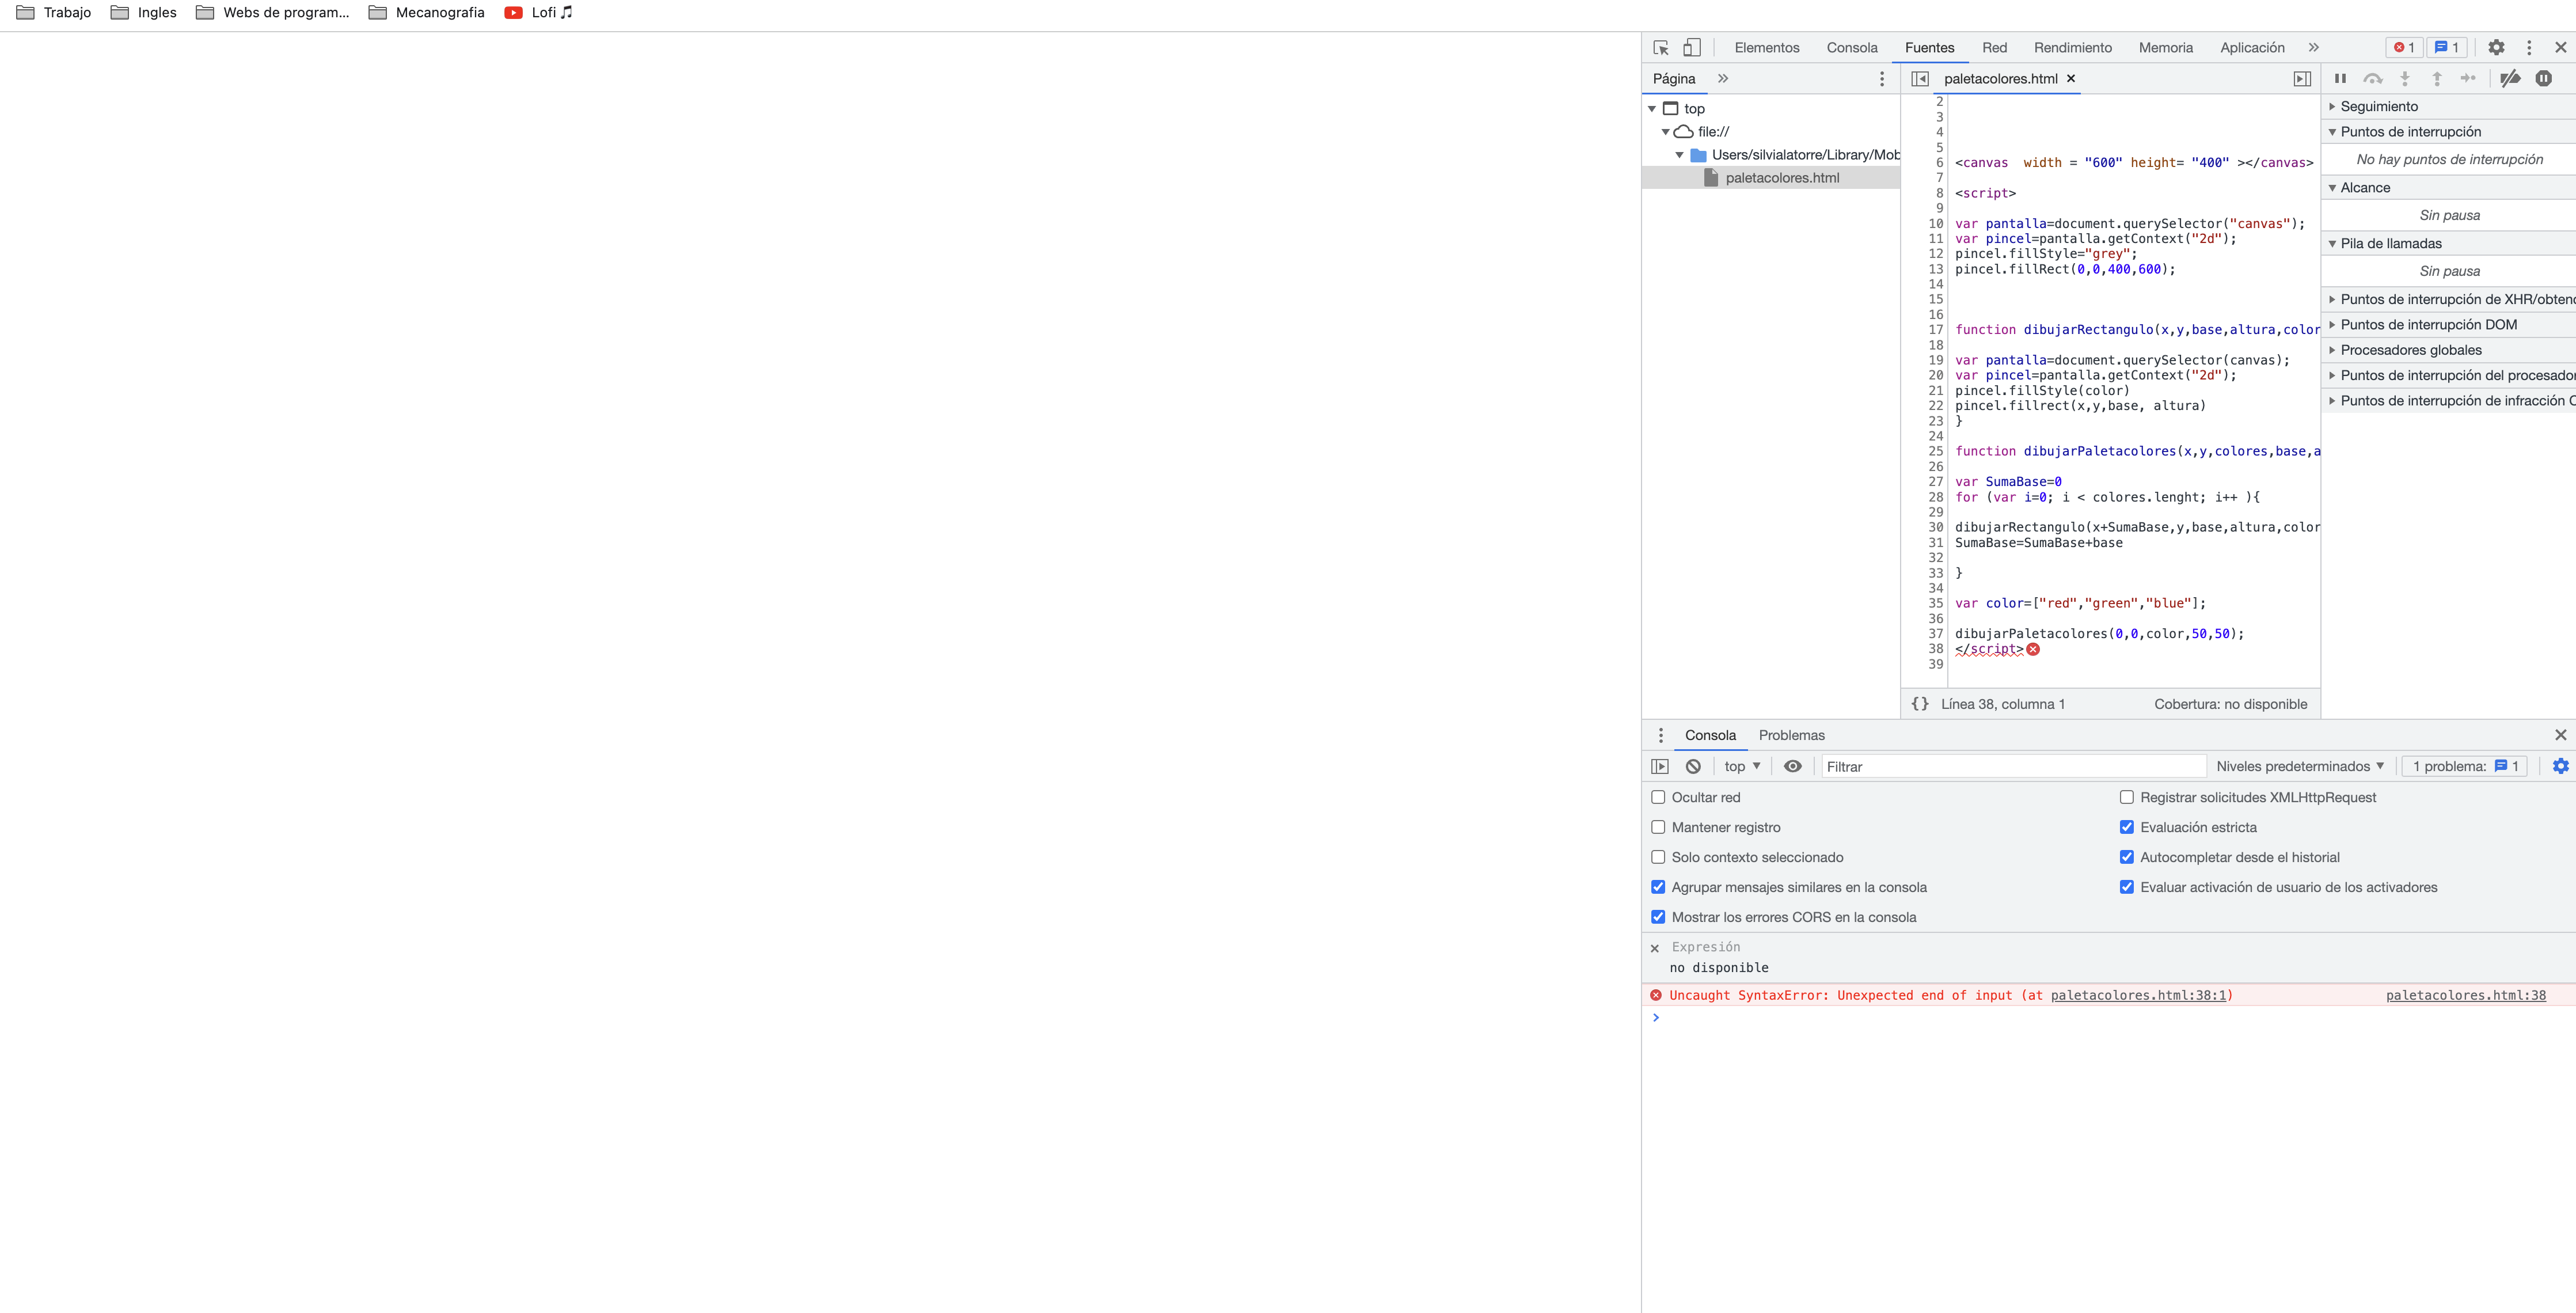
Task: Hide the debugger sidebar icon
Action: (x=2302, y=78)
